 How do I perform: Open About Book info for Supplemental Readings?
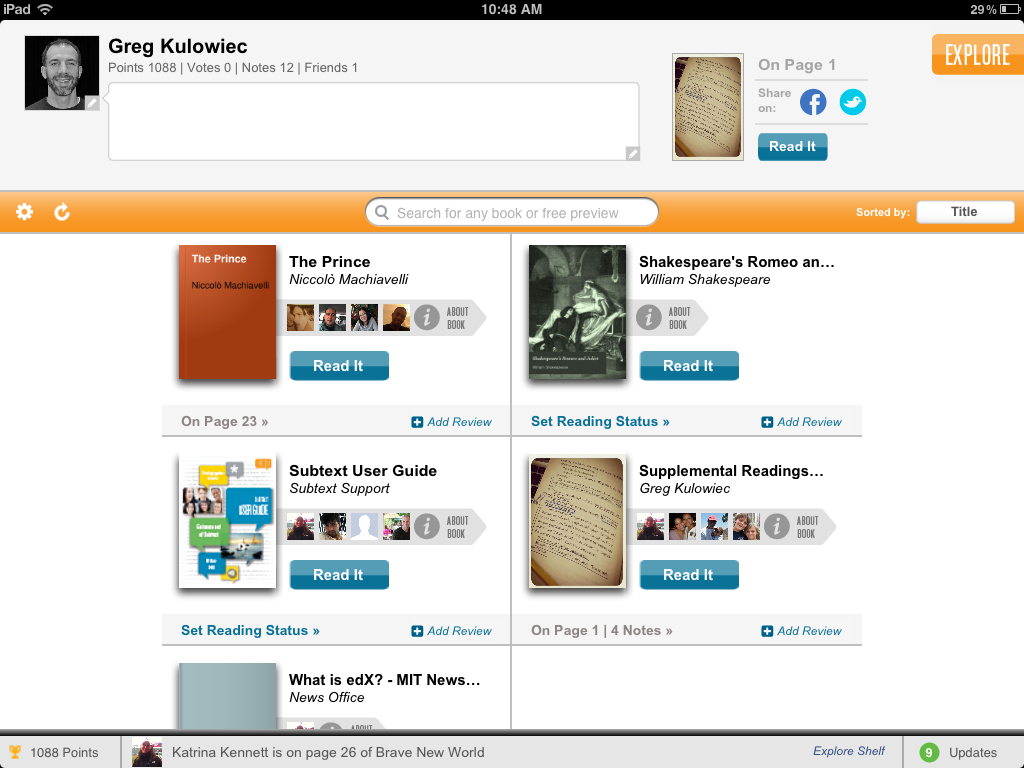[791, 527]
